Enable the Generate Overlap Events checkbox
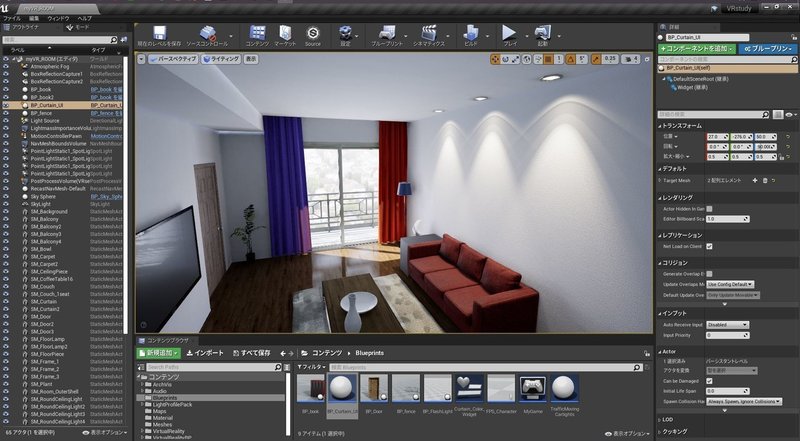Screen dimensions: 800x441 point(709,274)
